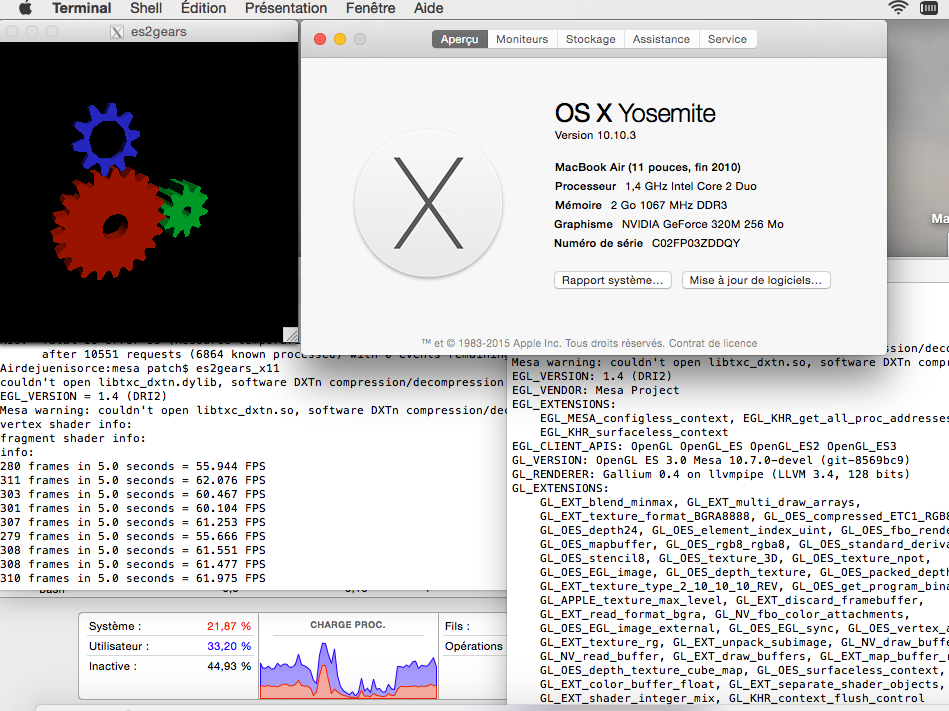Open the Aide menu

(428, 8)
